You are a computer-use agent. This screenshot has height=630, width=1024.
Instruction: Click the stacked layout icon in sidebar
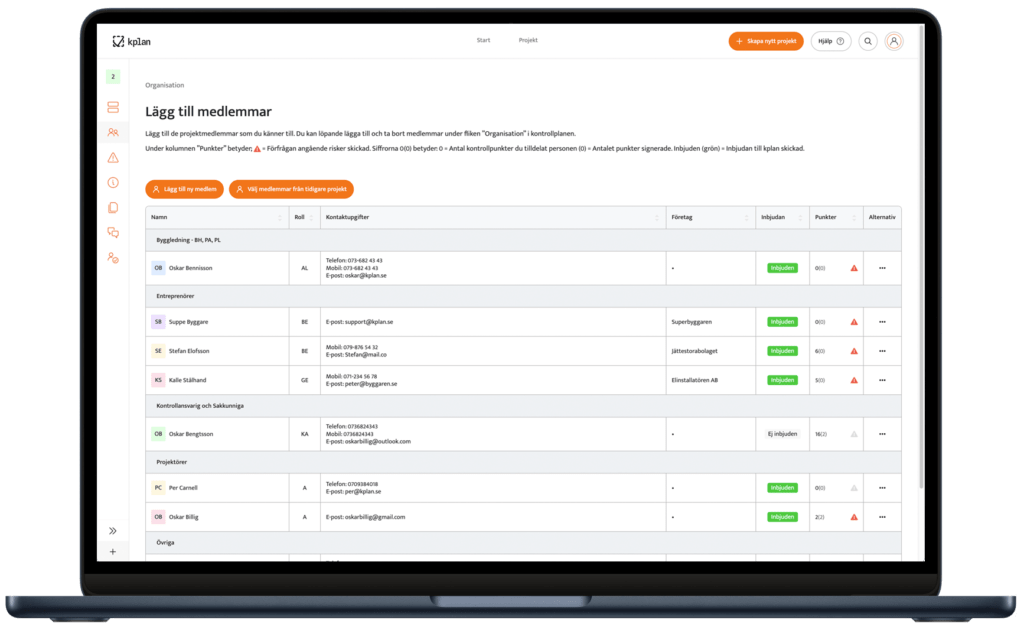pyautogui.click(x=113, y=107)
